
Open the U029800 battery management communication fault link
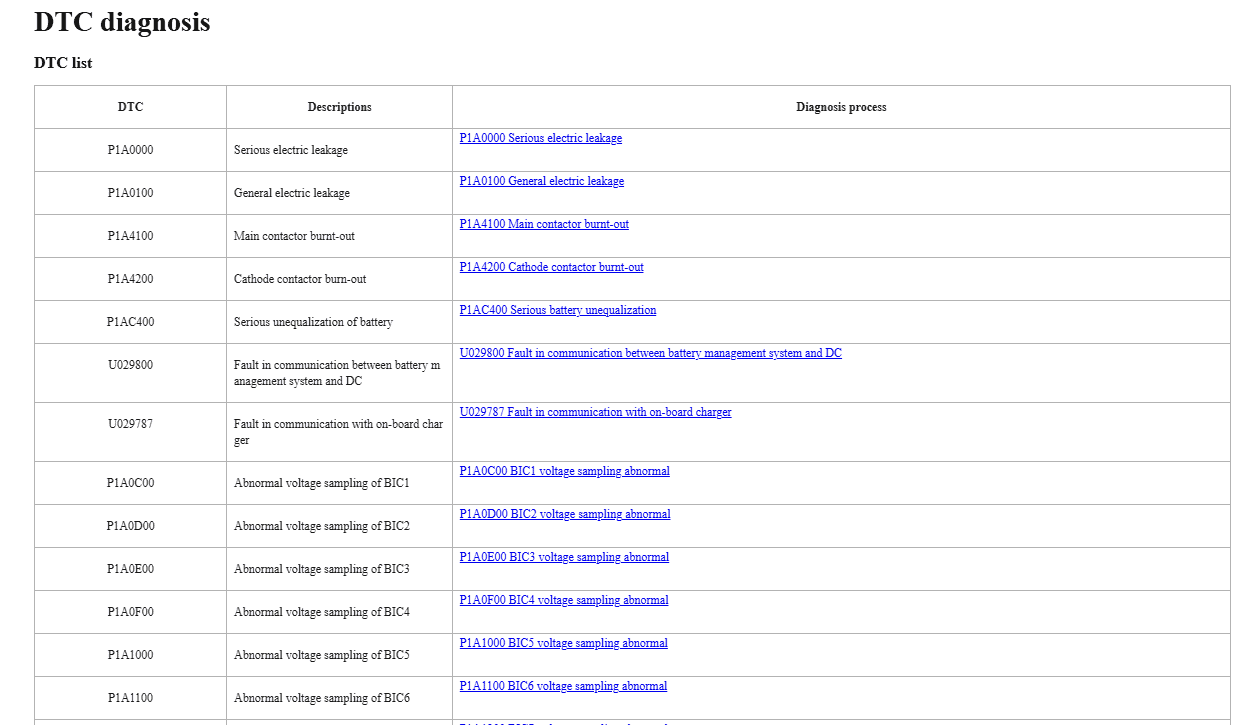(x=650, y=353)
